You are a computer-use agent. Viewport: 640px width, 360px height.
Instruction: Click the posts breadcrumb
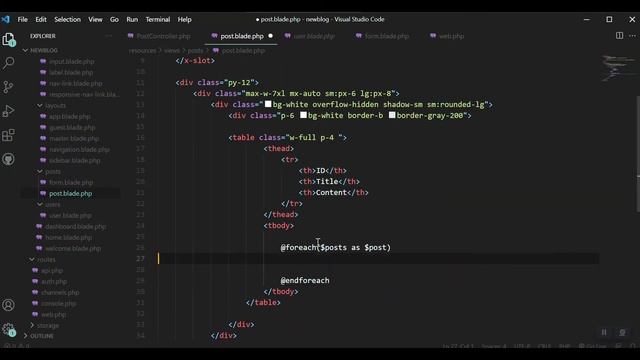click(195, 51)
